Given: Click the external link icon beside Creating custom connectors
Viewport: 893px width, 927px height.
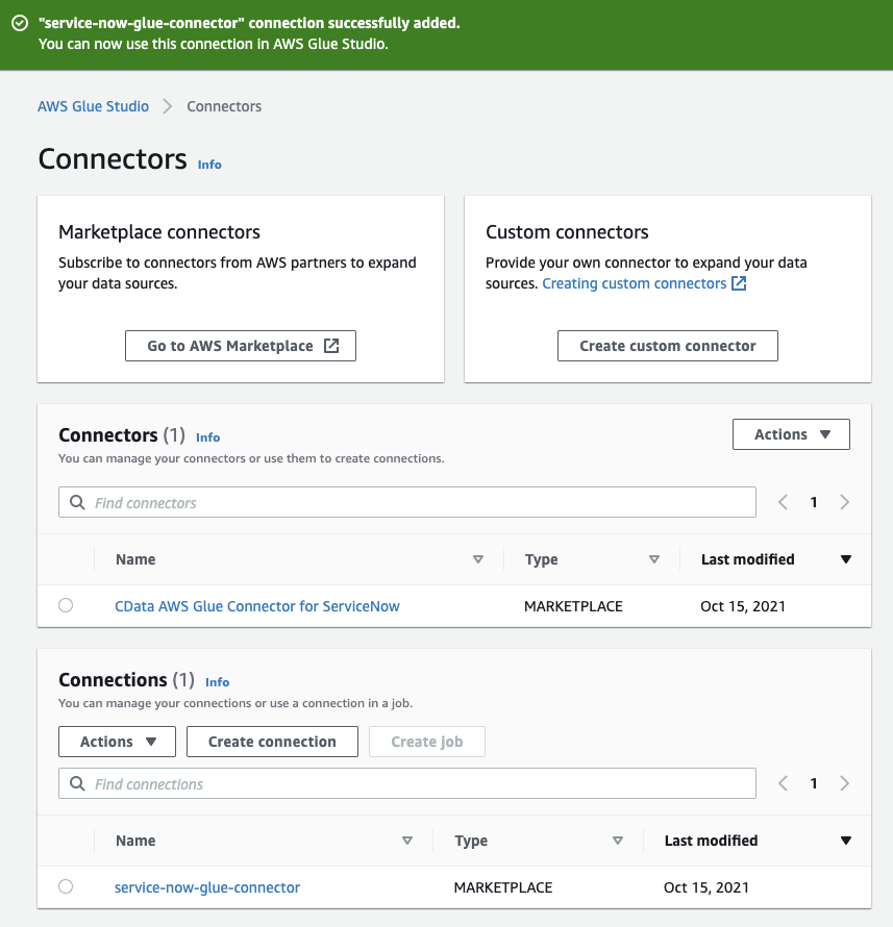Looking at the screenshot, I should pyautogui.click(x=739, y=283).
